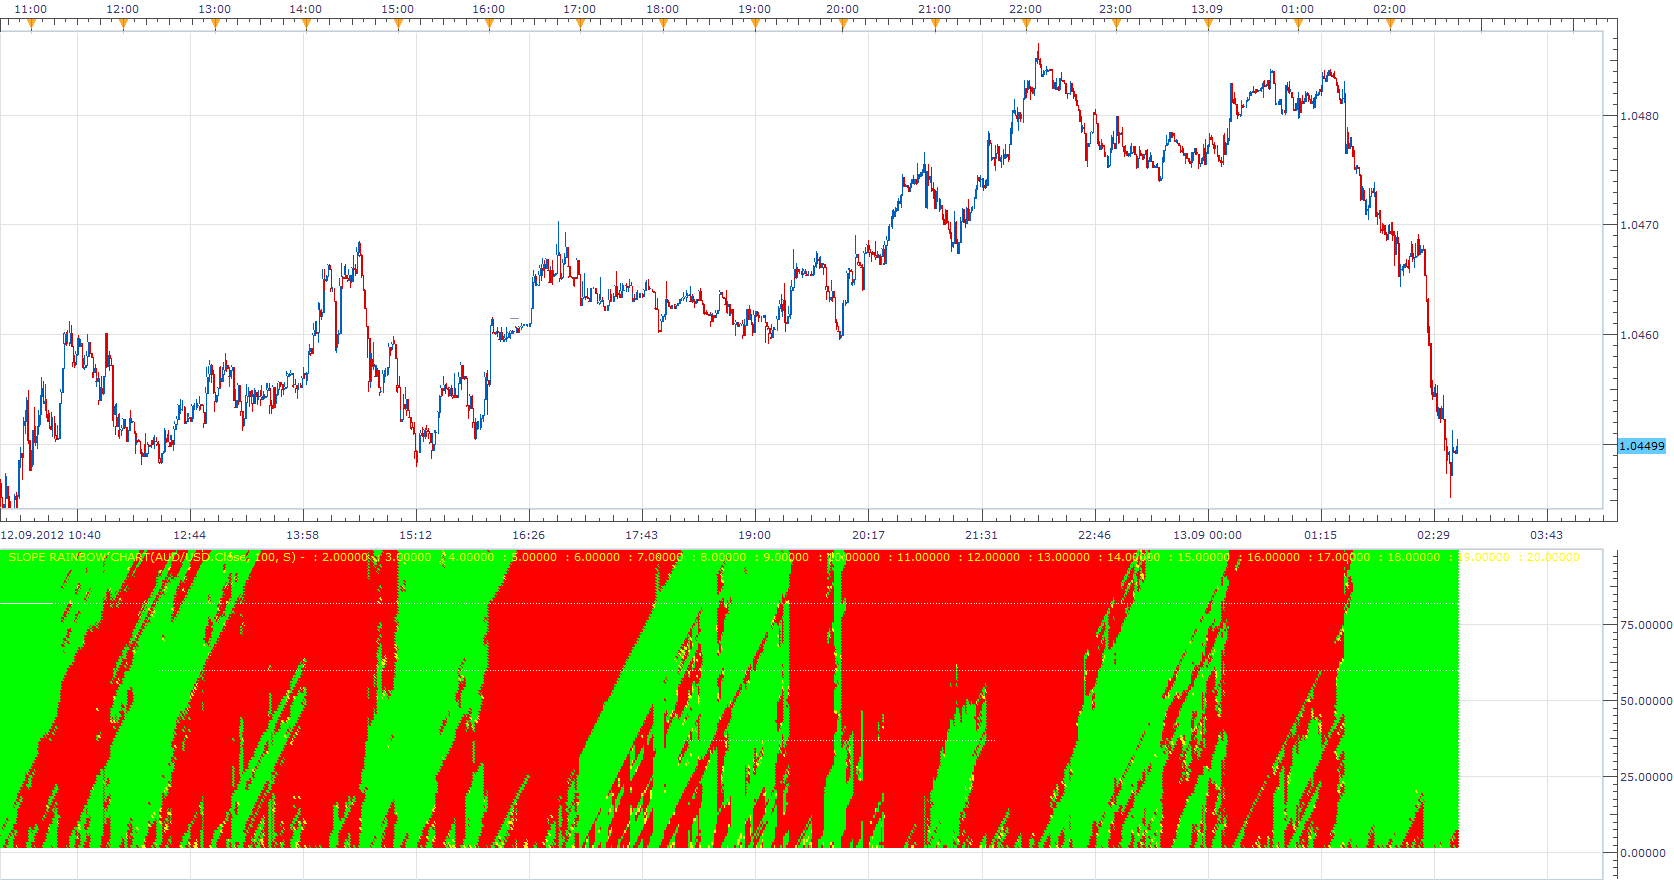Click the 2.00000 rainbow level value
The height and width of the screenshot is (880, 1674).
click(x=345, y=557)
